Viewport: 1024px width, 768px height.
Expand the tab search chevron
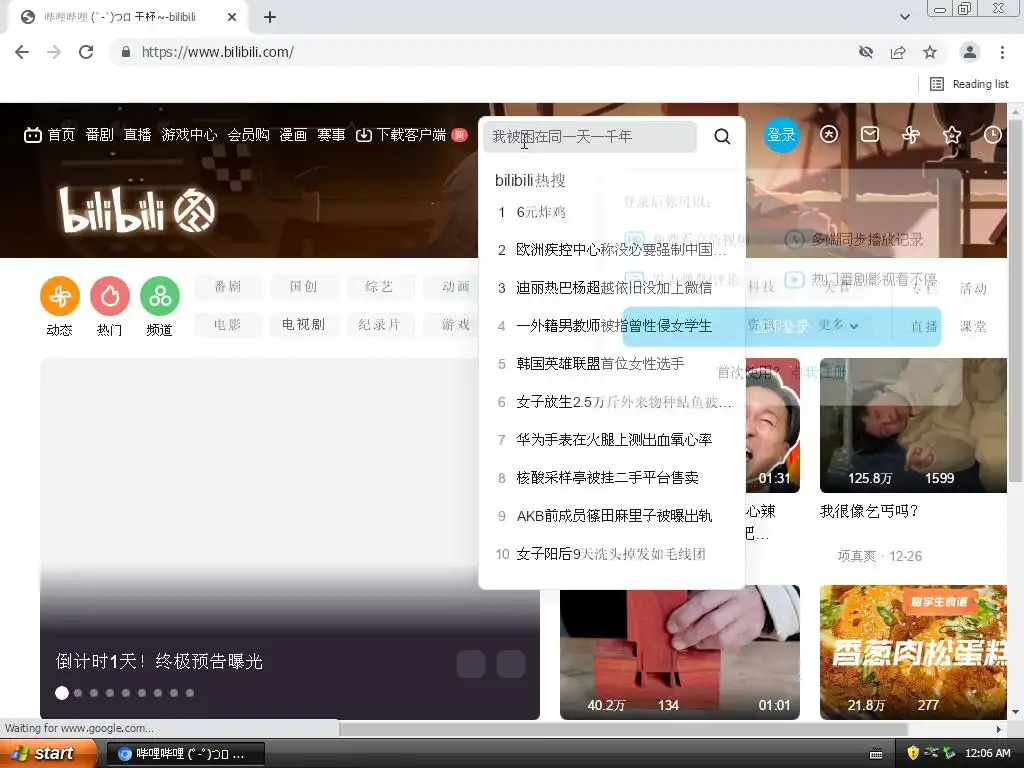pyautogui.click(x=904, y=18)
